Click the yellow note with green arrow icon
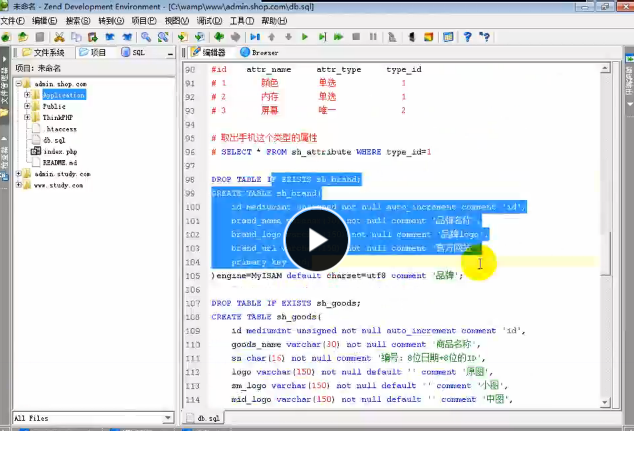Viewport: 634px width, 454px height. point(182,37)
